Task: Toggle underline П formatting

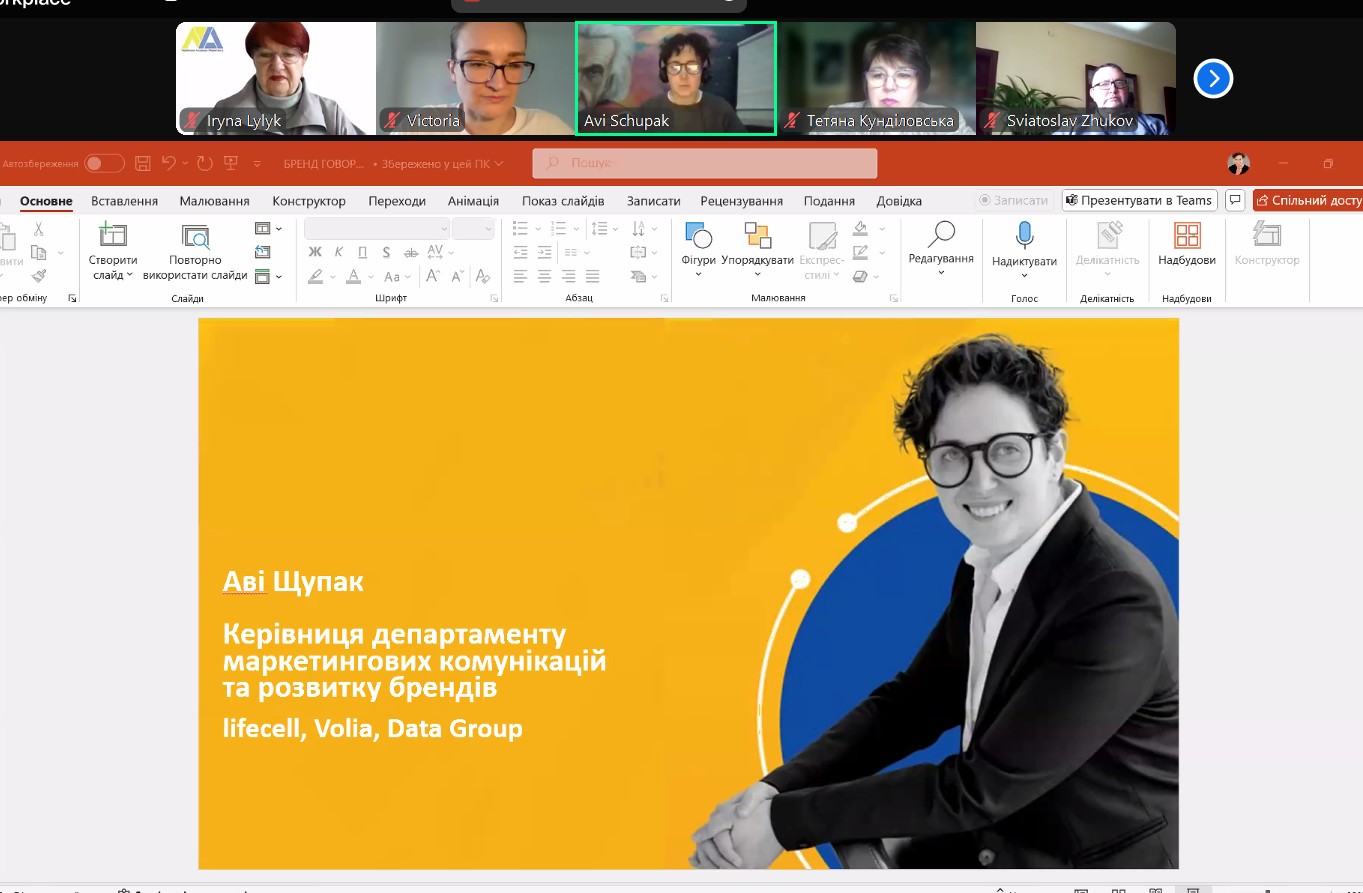Action: coord(362,252)
